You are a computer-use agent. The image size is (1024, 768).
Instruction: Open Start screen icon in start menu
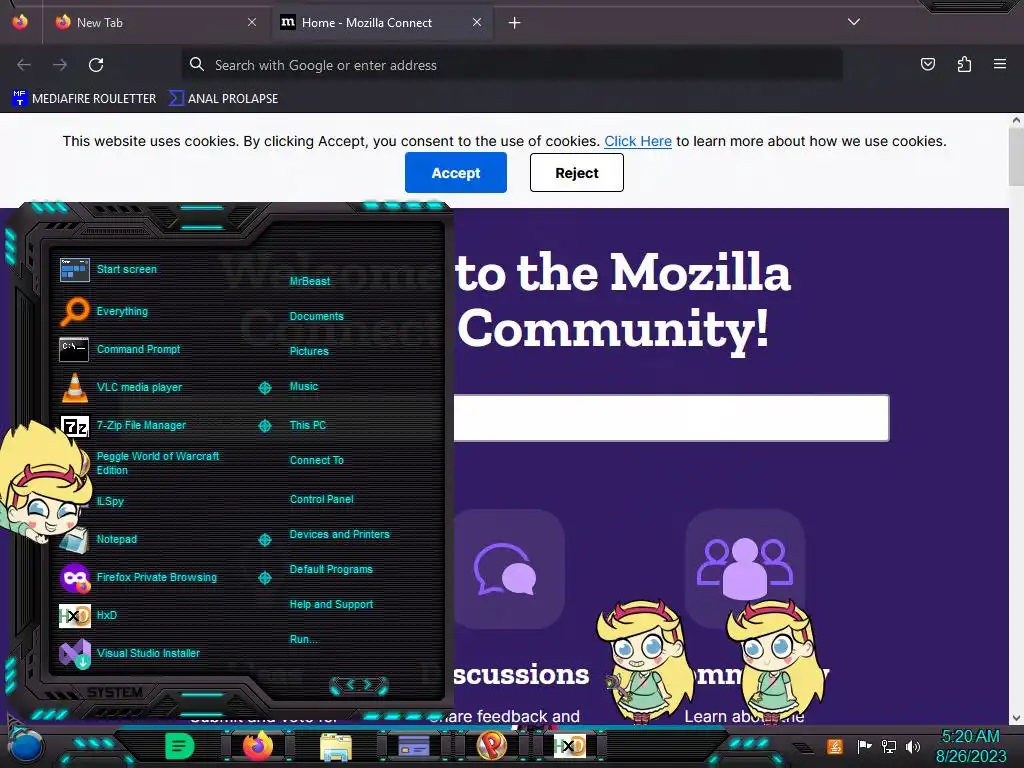point(74,270)
